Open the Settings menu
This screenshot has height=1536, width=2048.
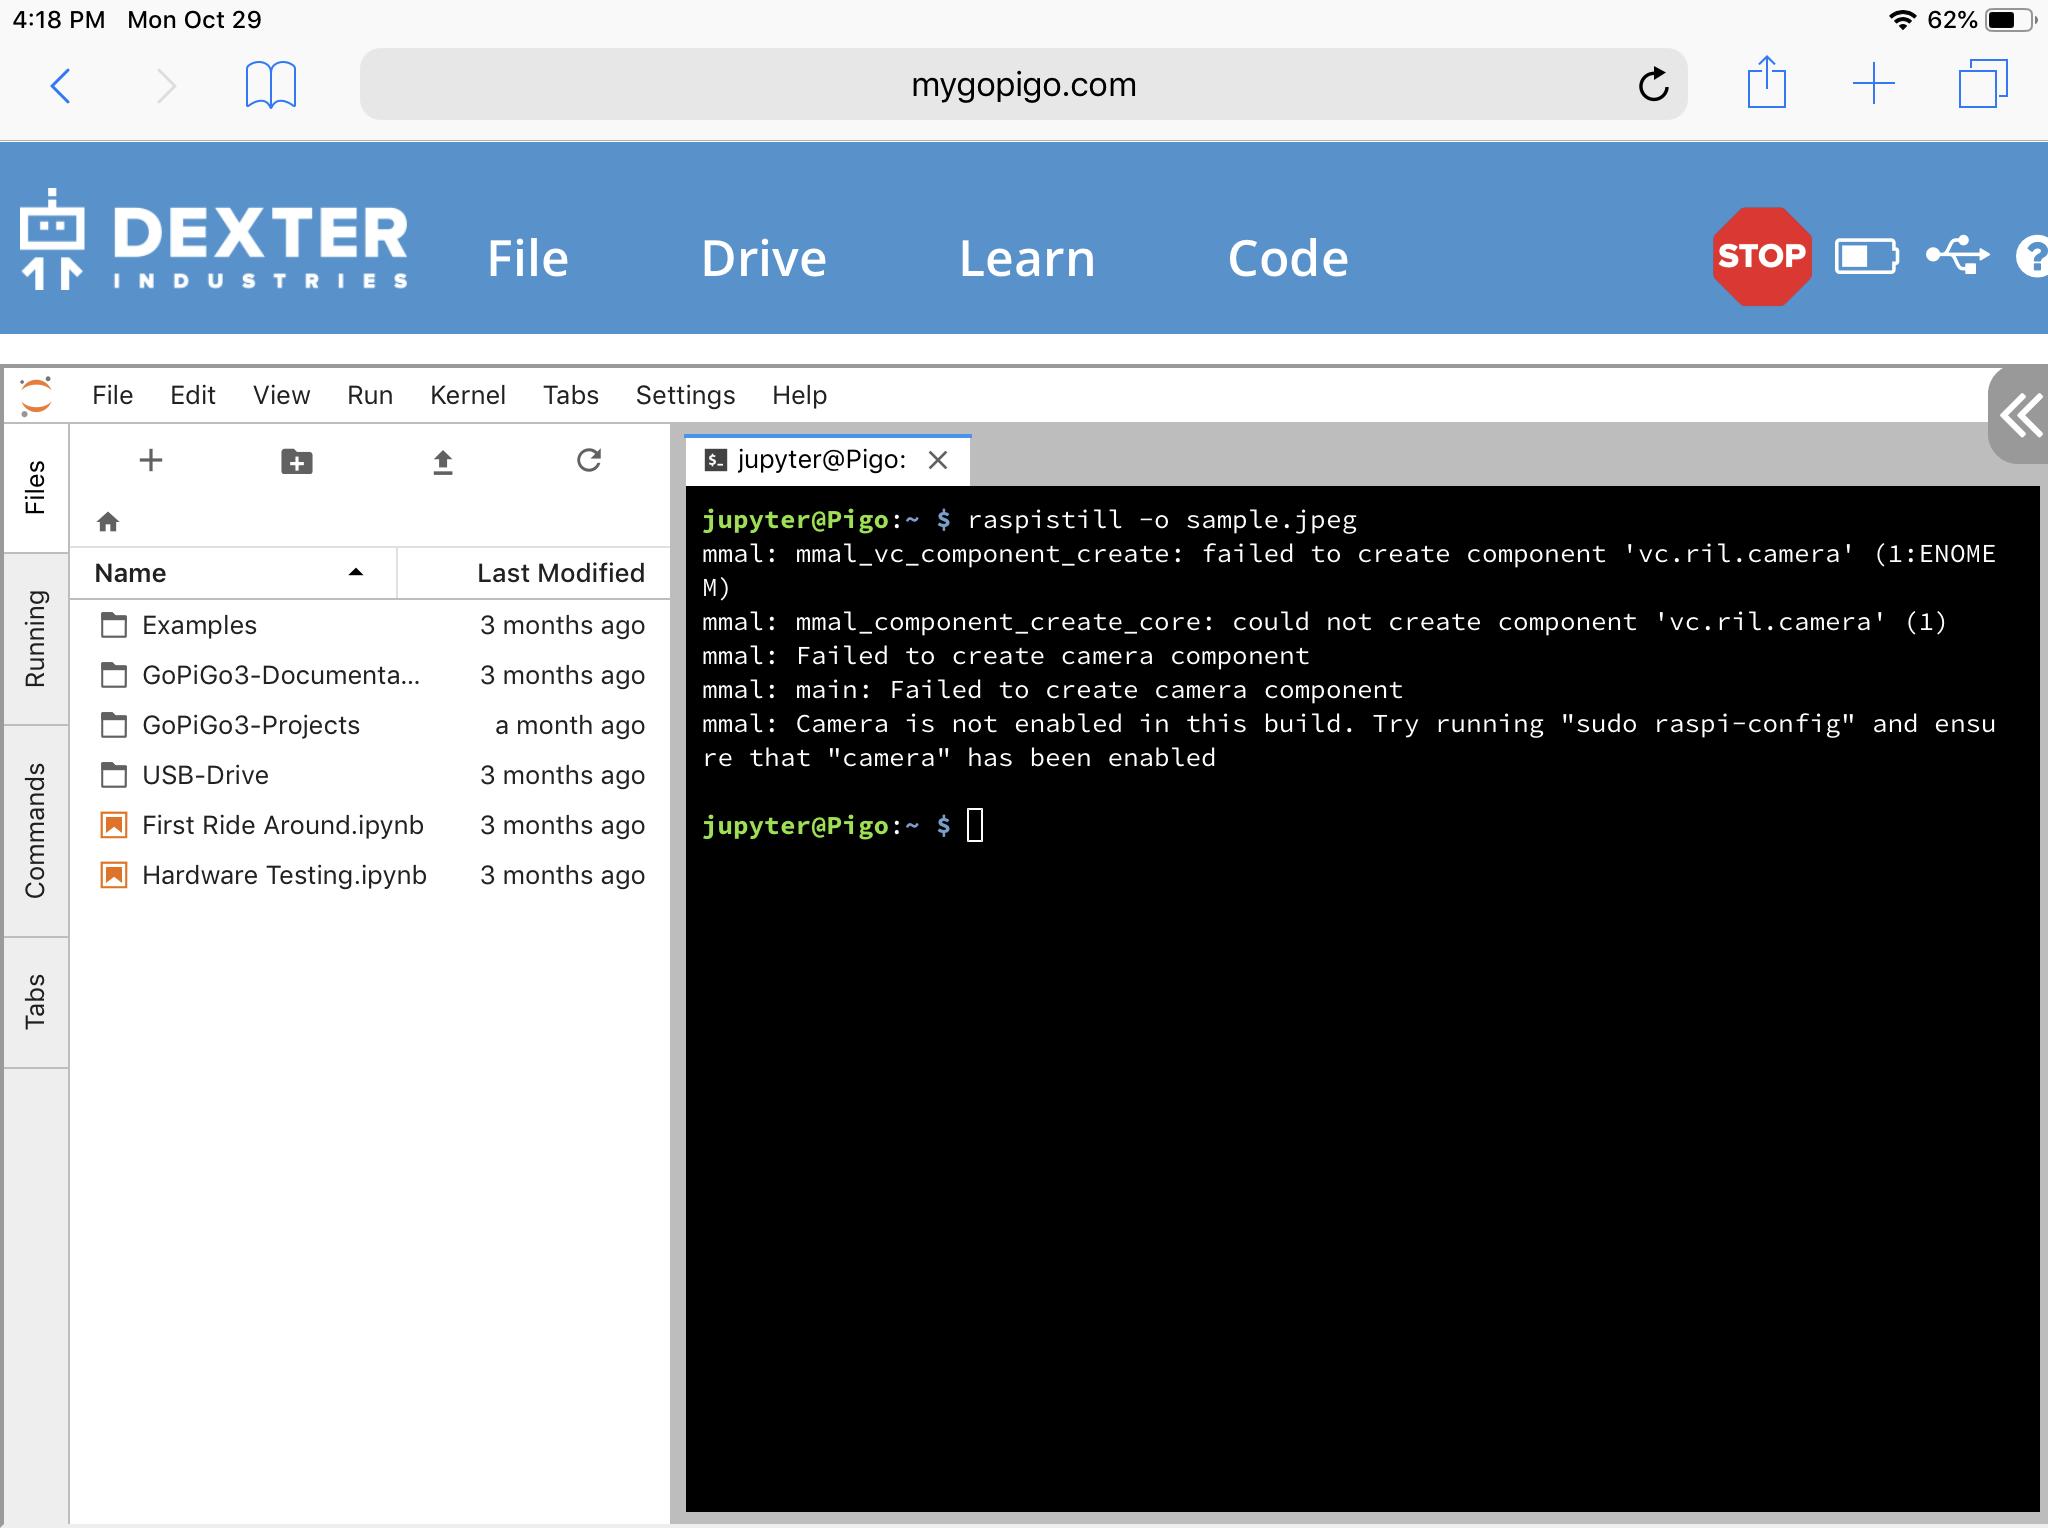tap(685, 395)
